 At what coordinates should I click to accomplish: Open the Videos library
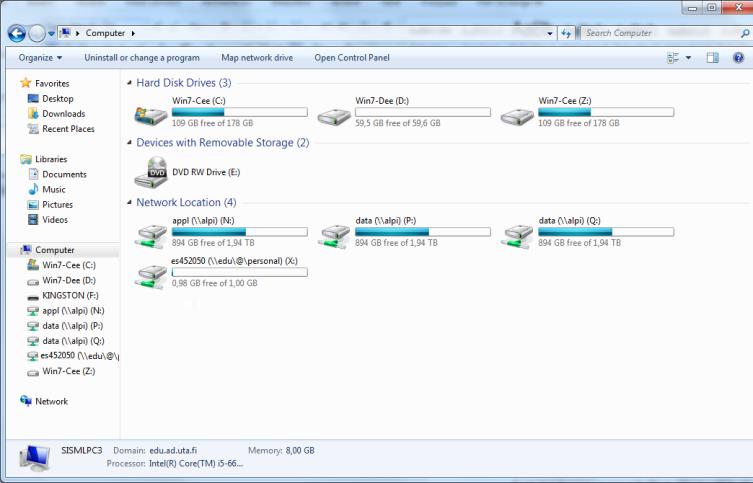pyautogui.click(x=55, y=219)
